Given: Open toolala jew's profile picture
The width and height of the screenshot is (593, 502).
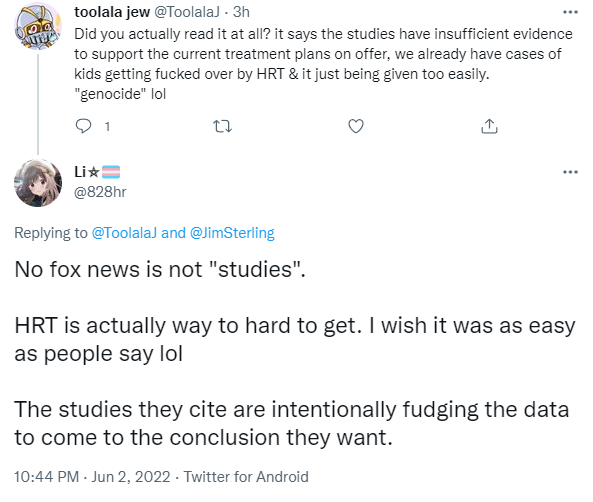Looking at the screenshot, I should [38, 26].
